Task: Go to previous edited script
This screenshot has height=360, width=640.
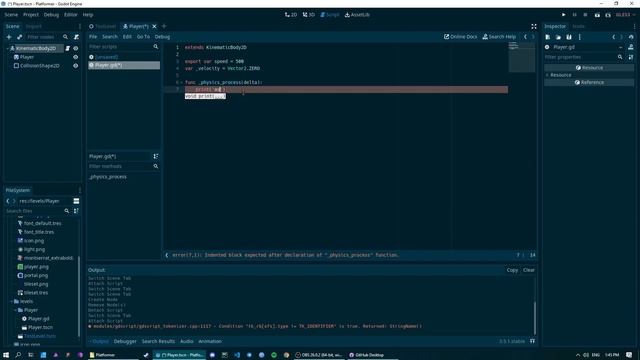Action: (x=525, y=37)
